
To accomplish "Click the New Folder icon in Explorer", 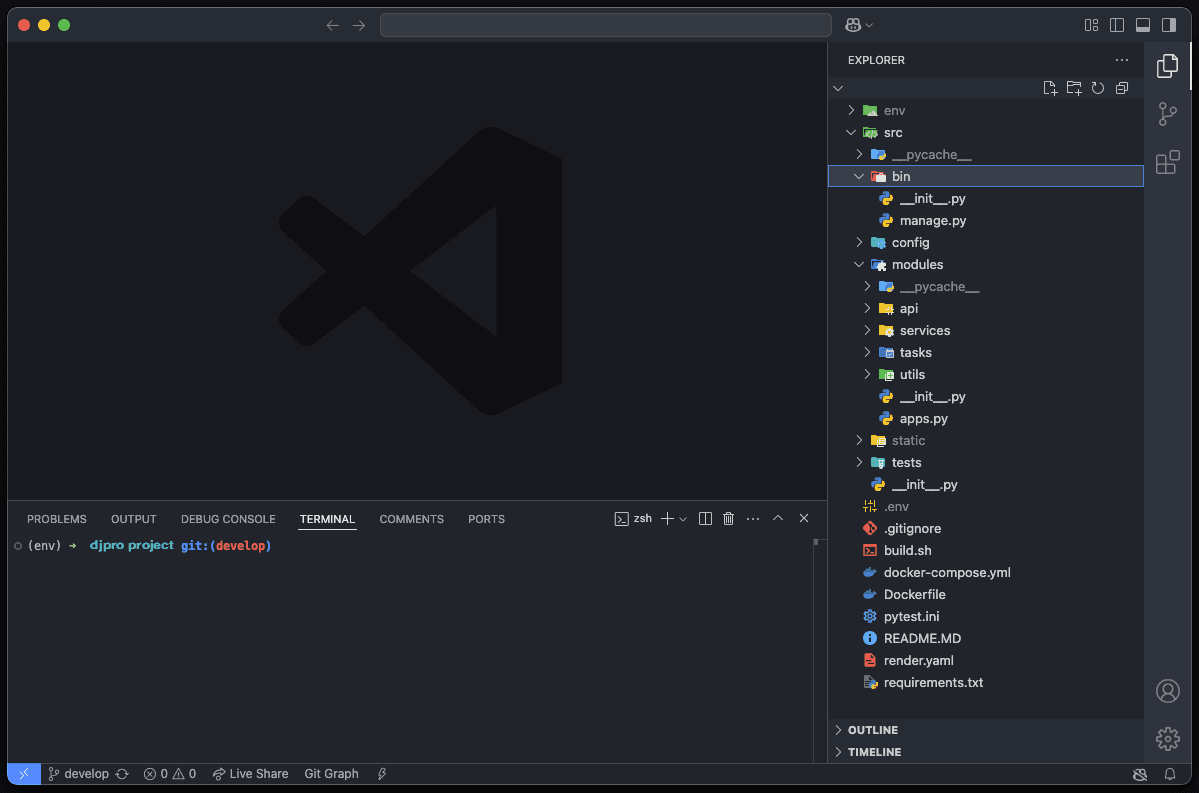I will pyautogui.click(x=1074, y=88).
